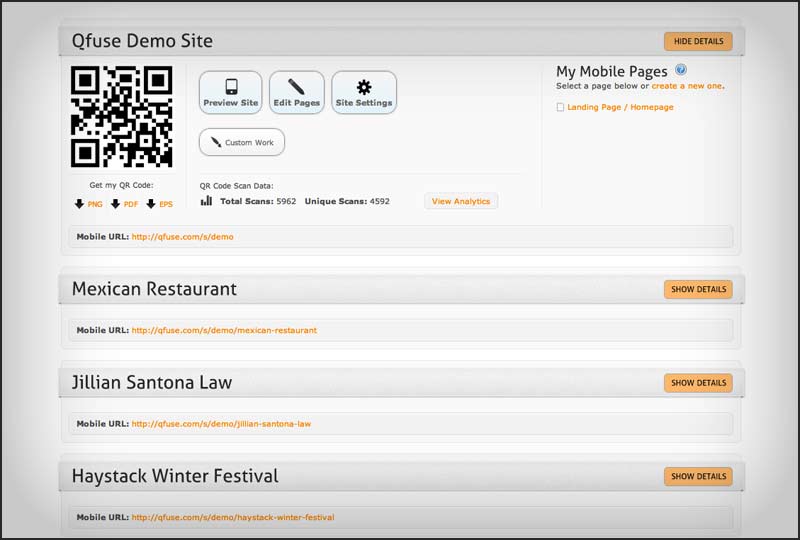Click the scan data bar chart icon
This screenshot has height=540, width=800.
[206, 201]
